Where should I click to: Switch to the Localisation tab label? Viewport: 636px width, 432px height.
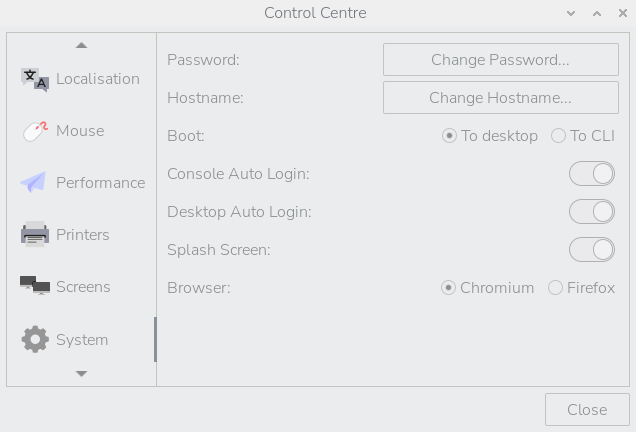pyautogui.click(x=97, y=79)
